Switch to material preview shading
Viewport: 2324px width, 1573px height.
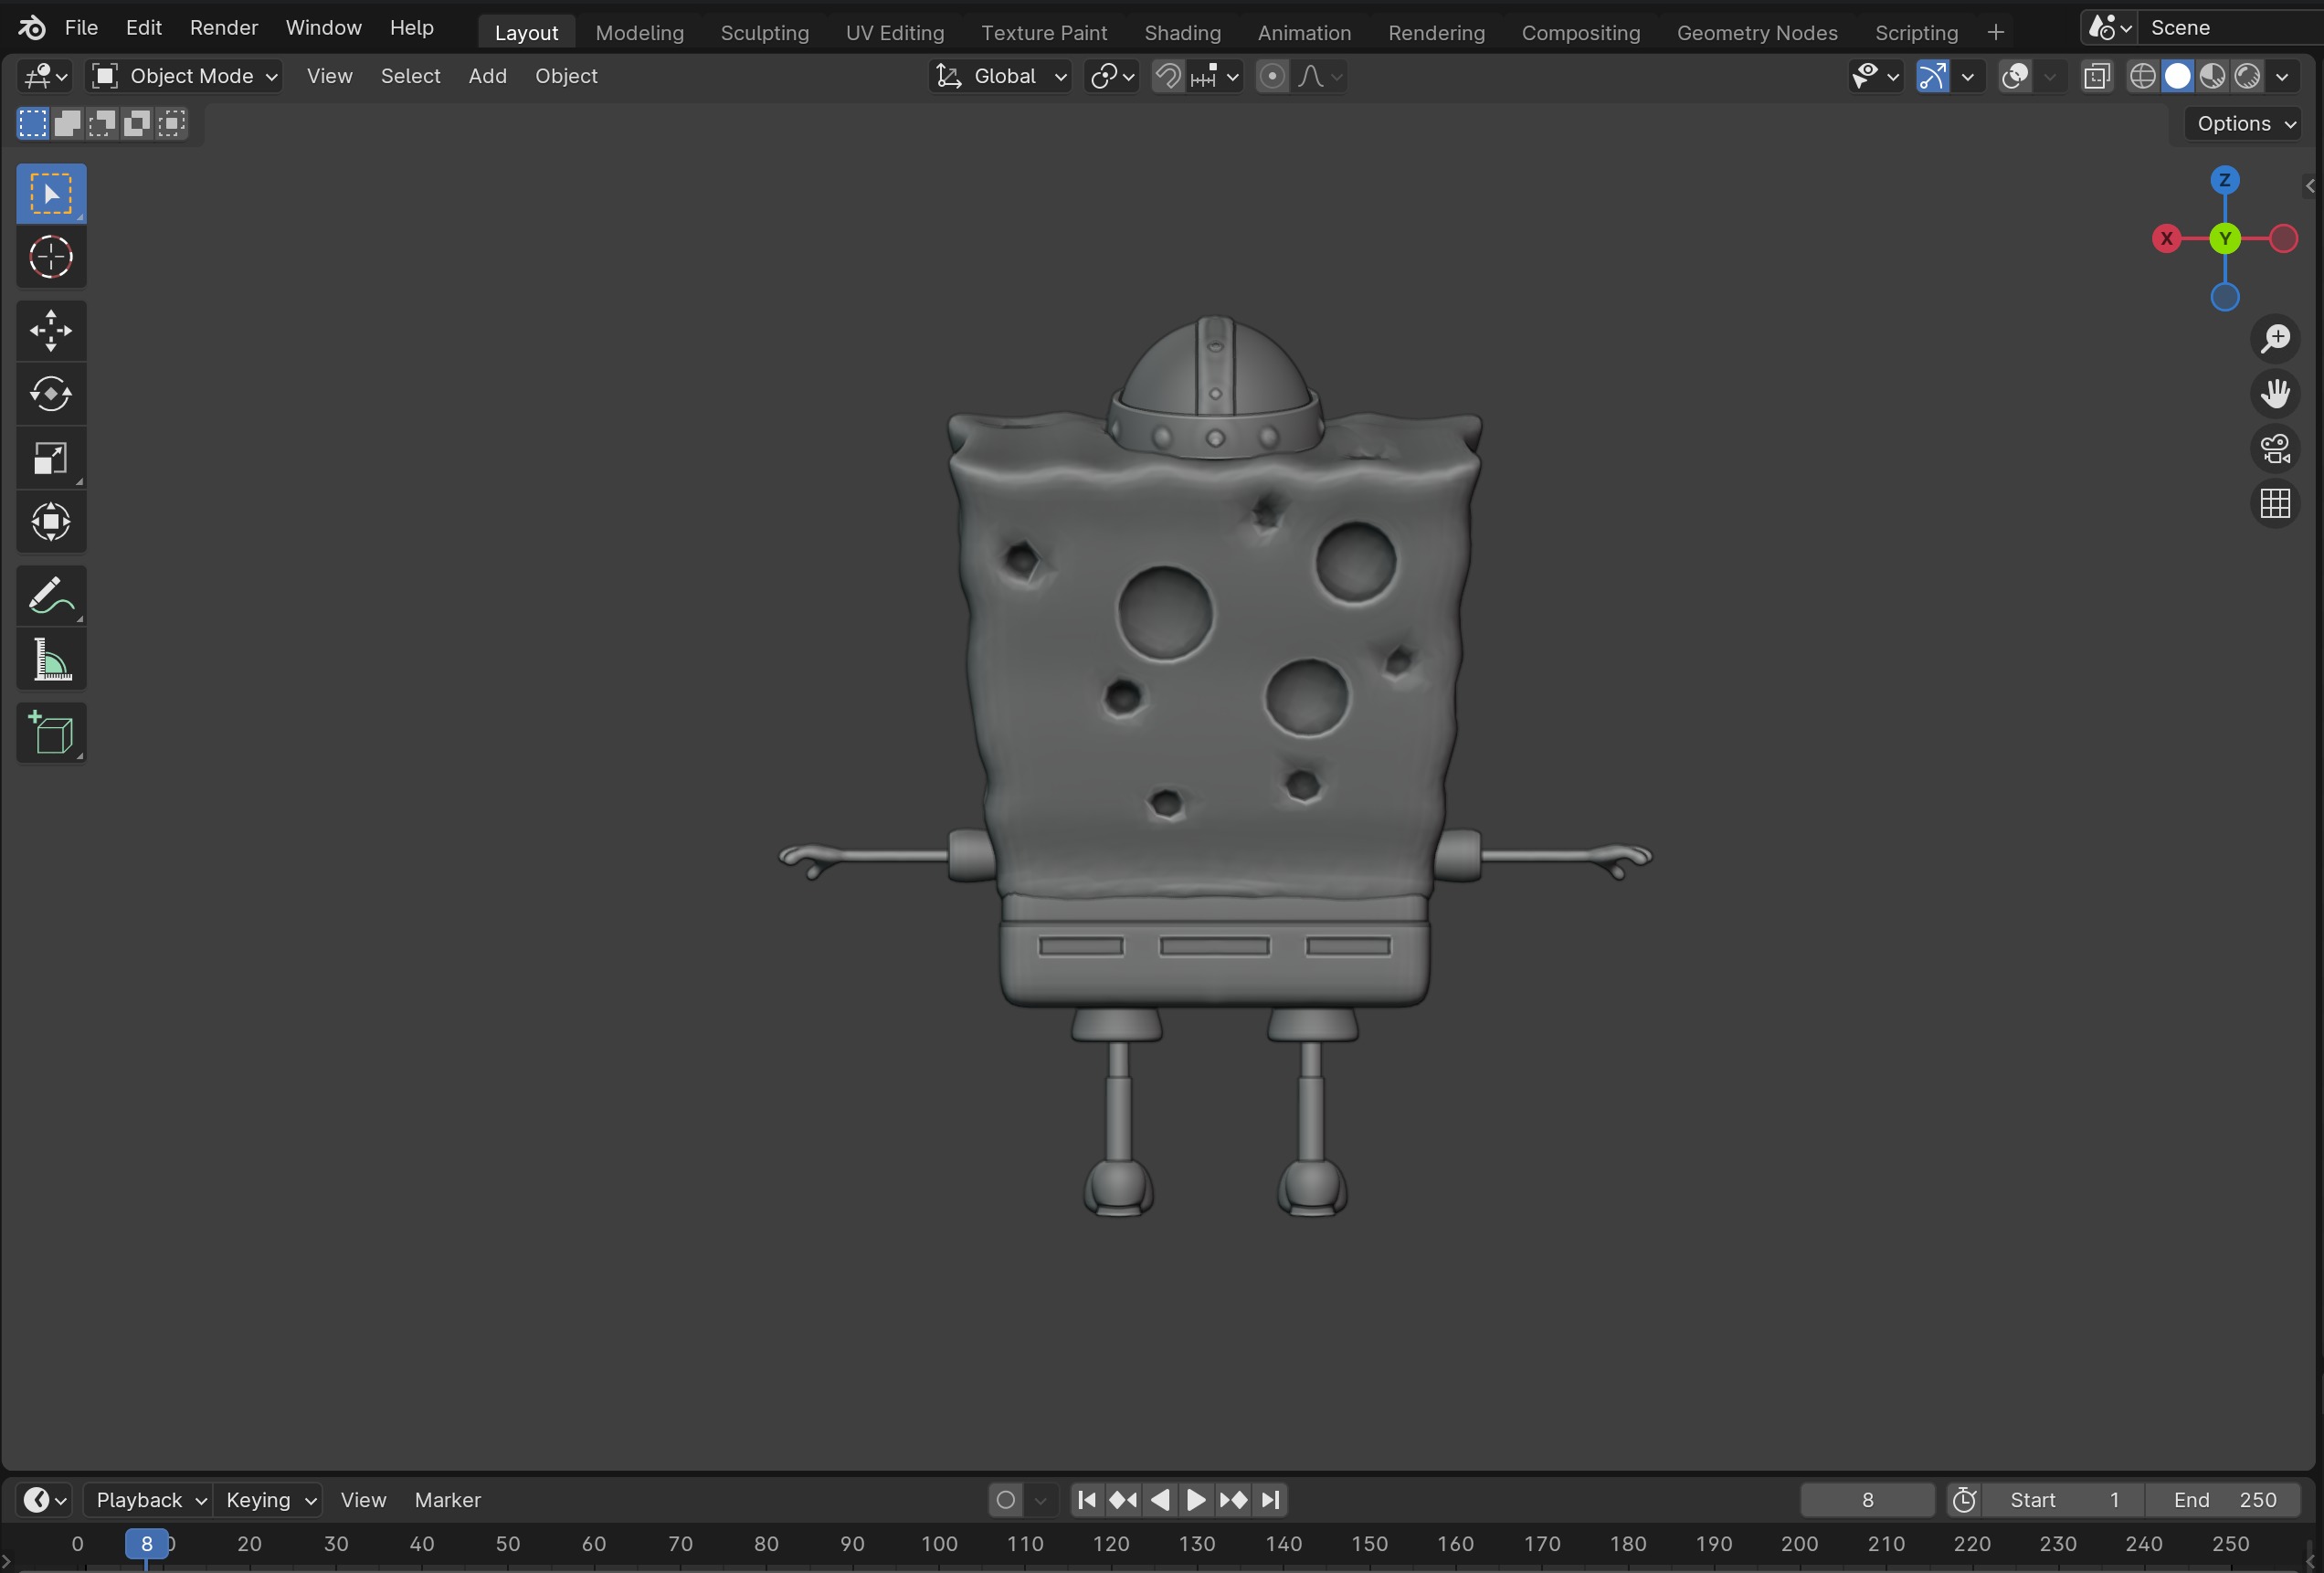point(2212,77)
